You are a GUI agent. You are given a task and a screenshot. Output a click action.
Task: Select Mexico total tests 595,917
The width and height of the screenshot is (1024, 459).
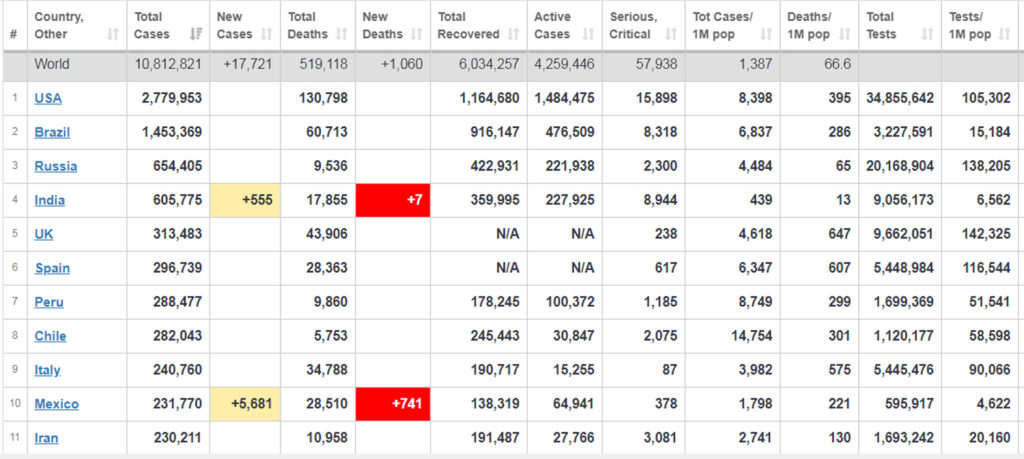[908, 404]
